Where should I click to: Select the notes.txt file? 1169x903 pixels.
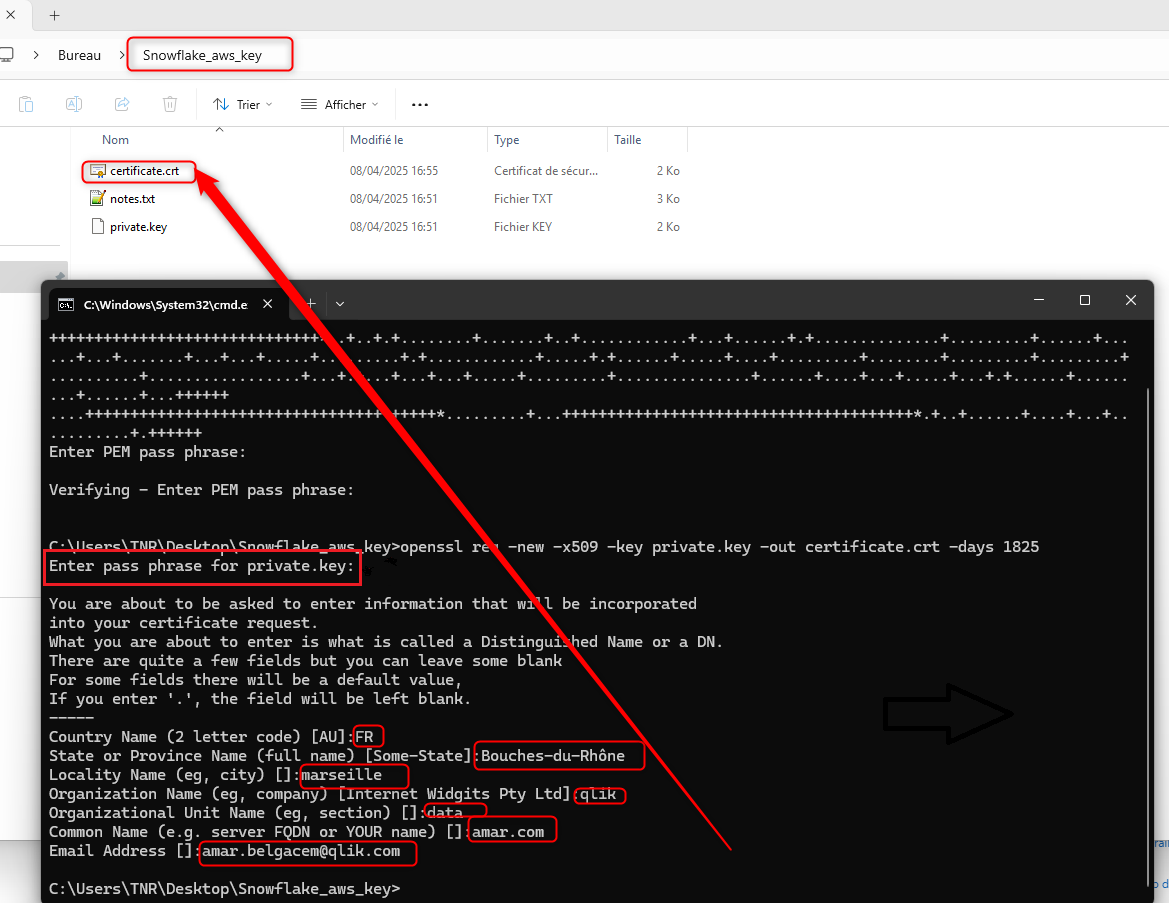pos(131,198)
